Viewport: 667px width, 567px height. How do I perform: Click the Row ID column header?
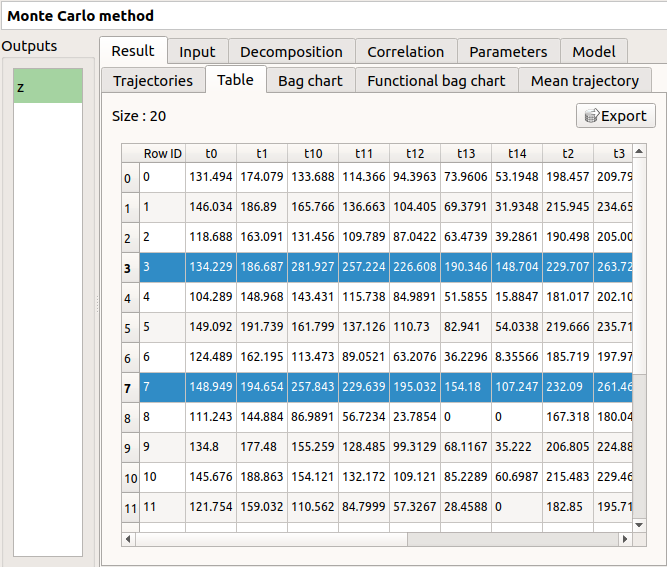click(162, 154)
